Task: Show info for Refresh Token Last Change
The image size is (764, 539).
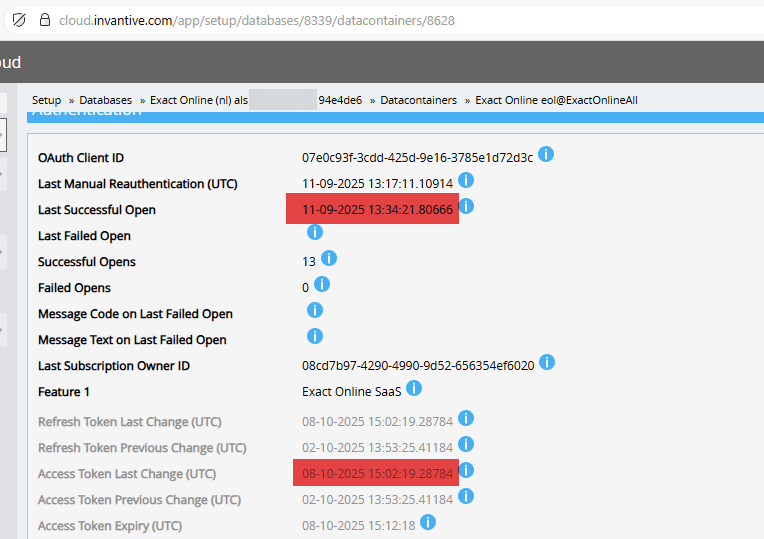Action: click(466, 419)
